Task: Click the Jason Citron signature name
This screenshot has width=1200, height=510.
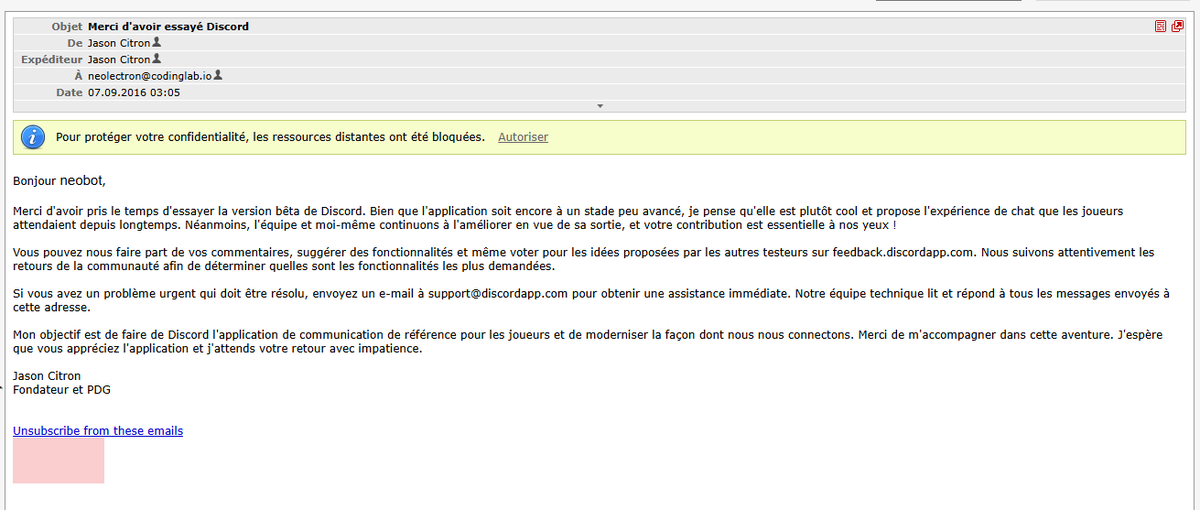Action: tap(47, 375)
